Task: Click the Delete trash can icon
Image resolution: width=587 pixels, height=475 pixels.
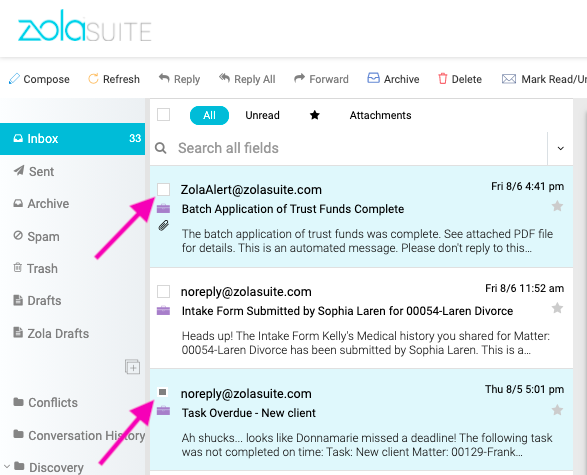Action: [x=442, y=79]
